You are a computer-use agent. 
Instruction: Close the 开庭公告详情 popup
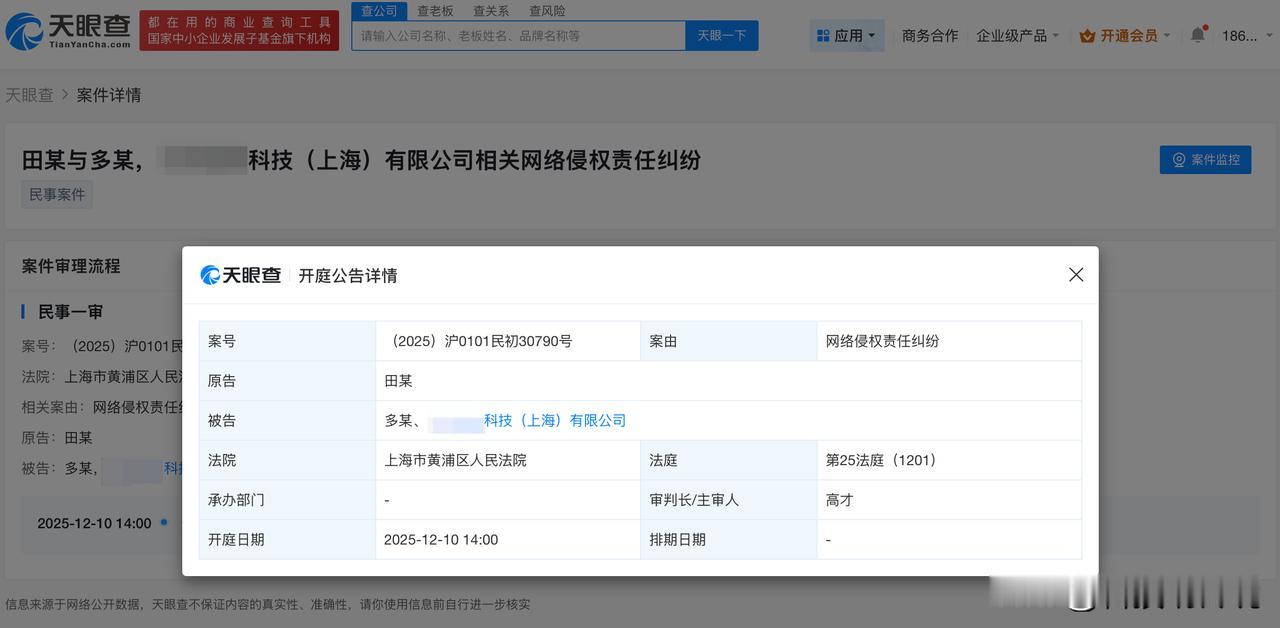pos(1076,274)
